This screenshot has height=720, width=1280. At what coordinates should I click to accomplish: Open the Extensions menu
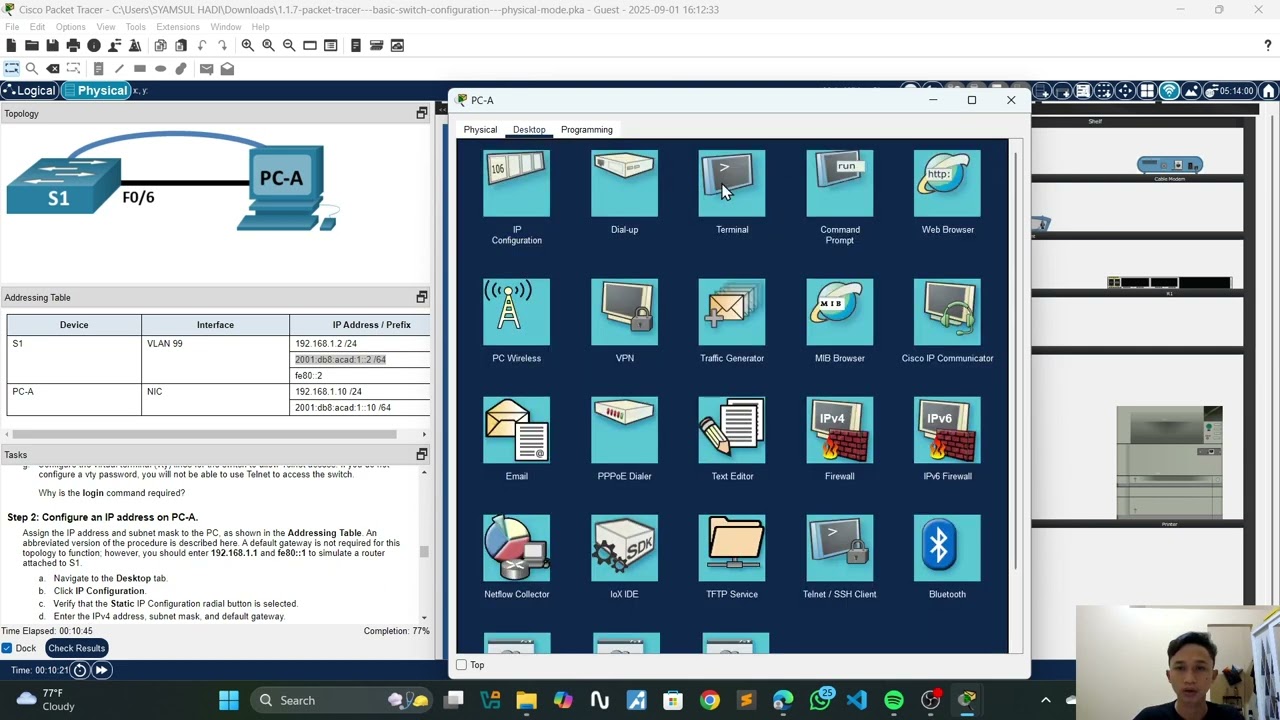click(x=177, y=27)
